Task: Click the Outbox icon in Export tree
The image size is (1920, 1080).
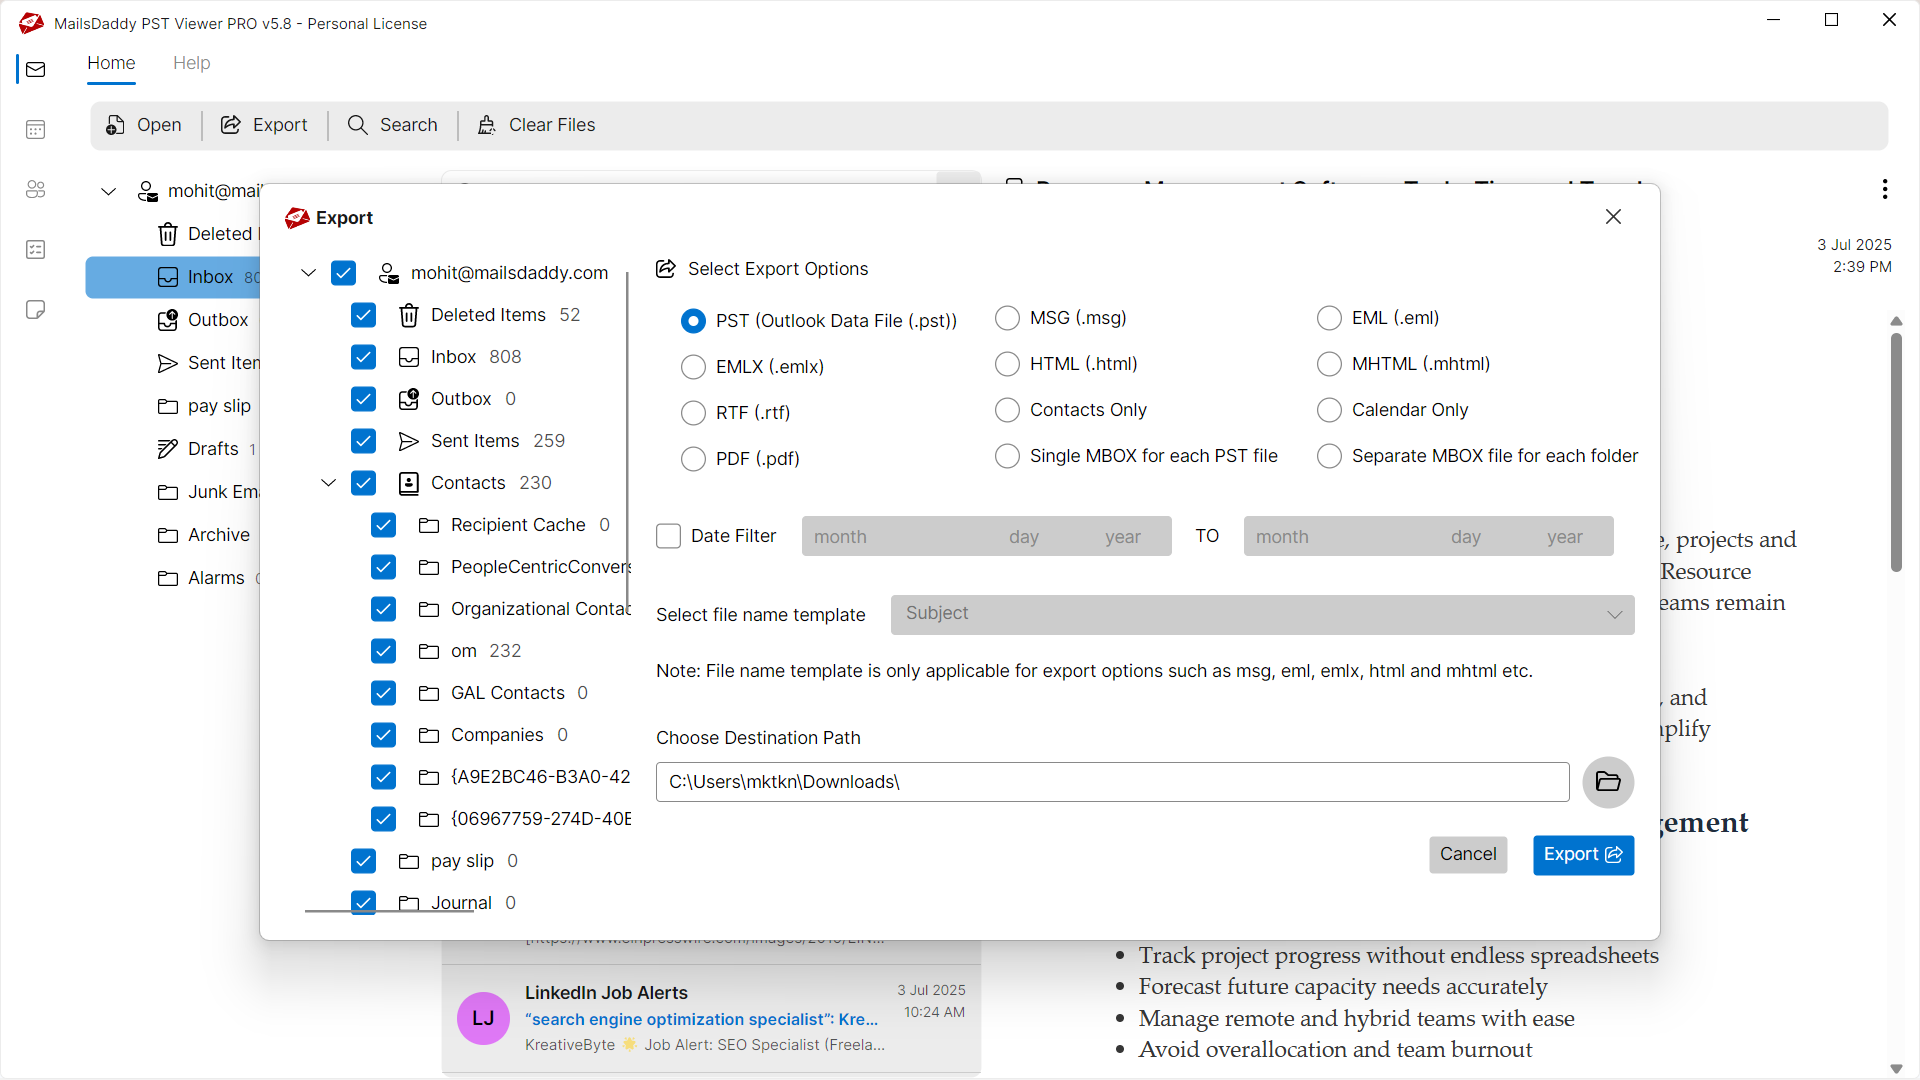Action: pos(409,399)
